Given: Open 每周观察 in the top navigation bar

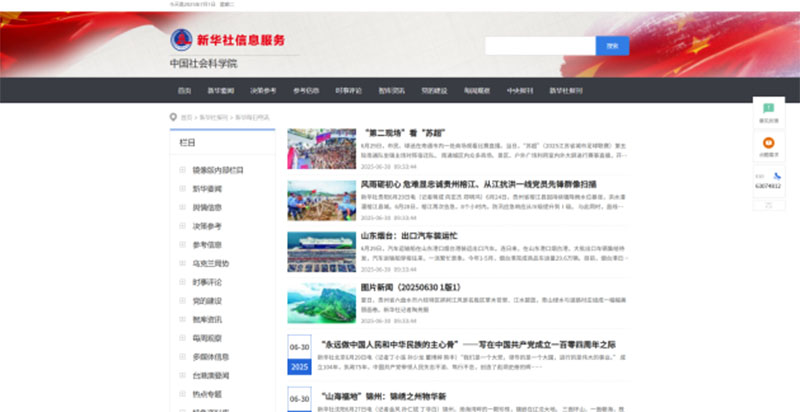Looking at the screenshot, I should pyautogui.click(x=477, y=91).
